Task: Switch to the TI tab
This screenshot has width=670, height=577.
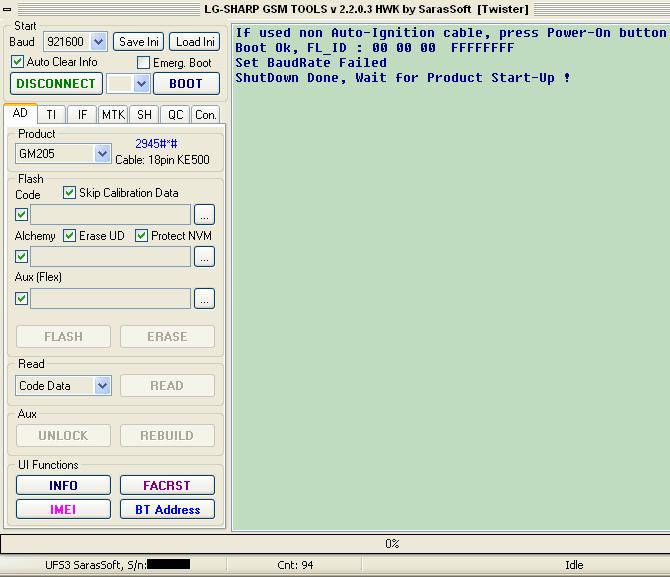Action: point(51,115)
